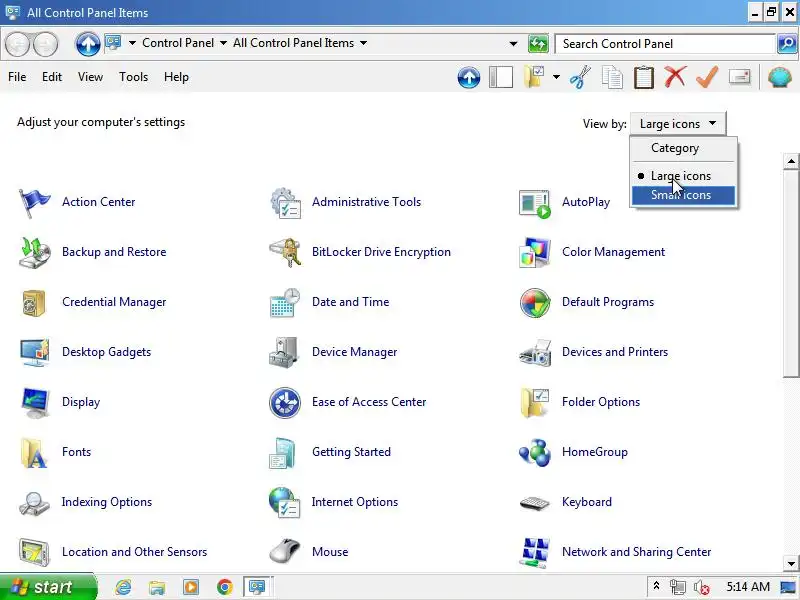This screenshot has height=600, width=800.
Task: Click the Default Programs icon
Action: pos(535,303)
